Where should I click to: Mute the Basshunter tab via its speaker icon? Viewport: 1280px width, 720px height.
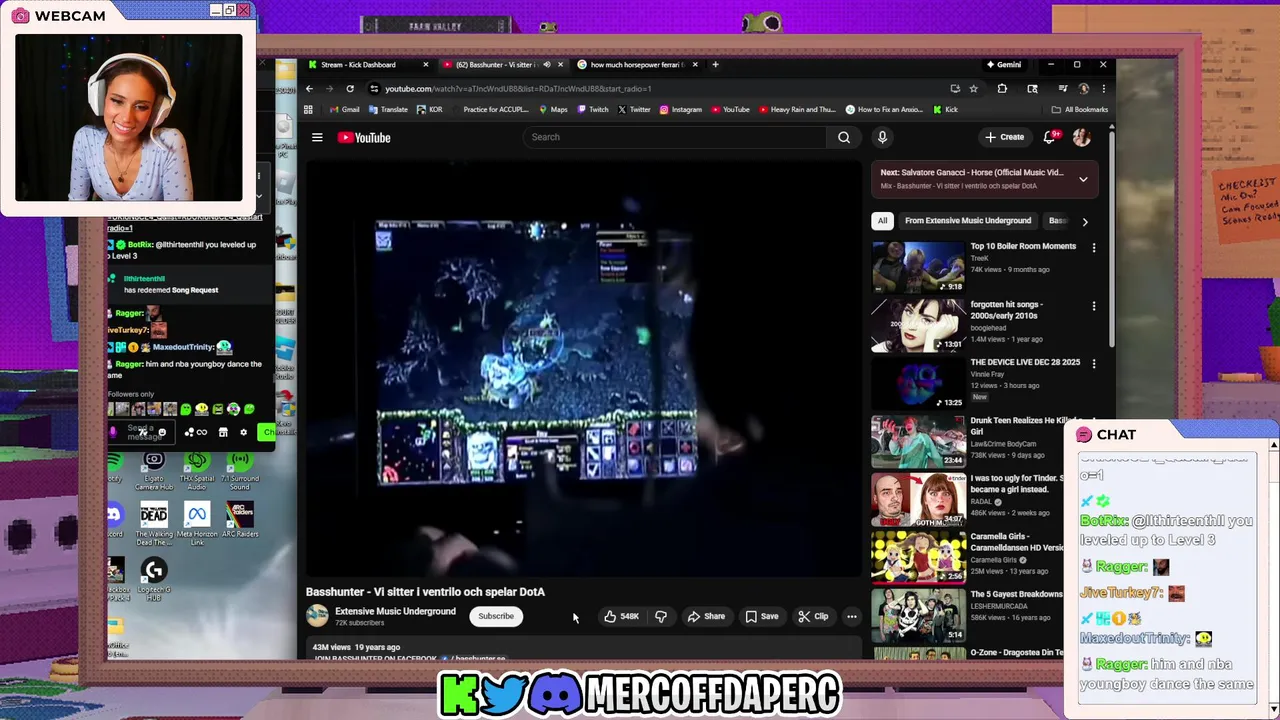[x=546, y=65]
